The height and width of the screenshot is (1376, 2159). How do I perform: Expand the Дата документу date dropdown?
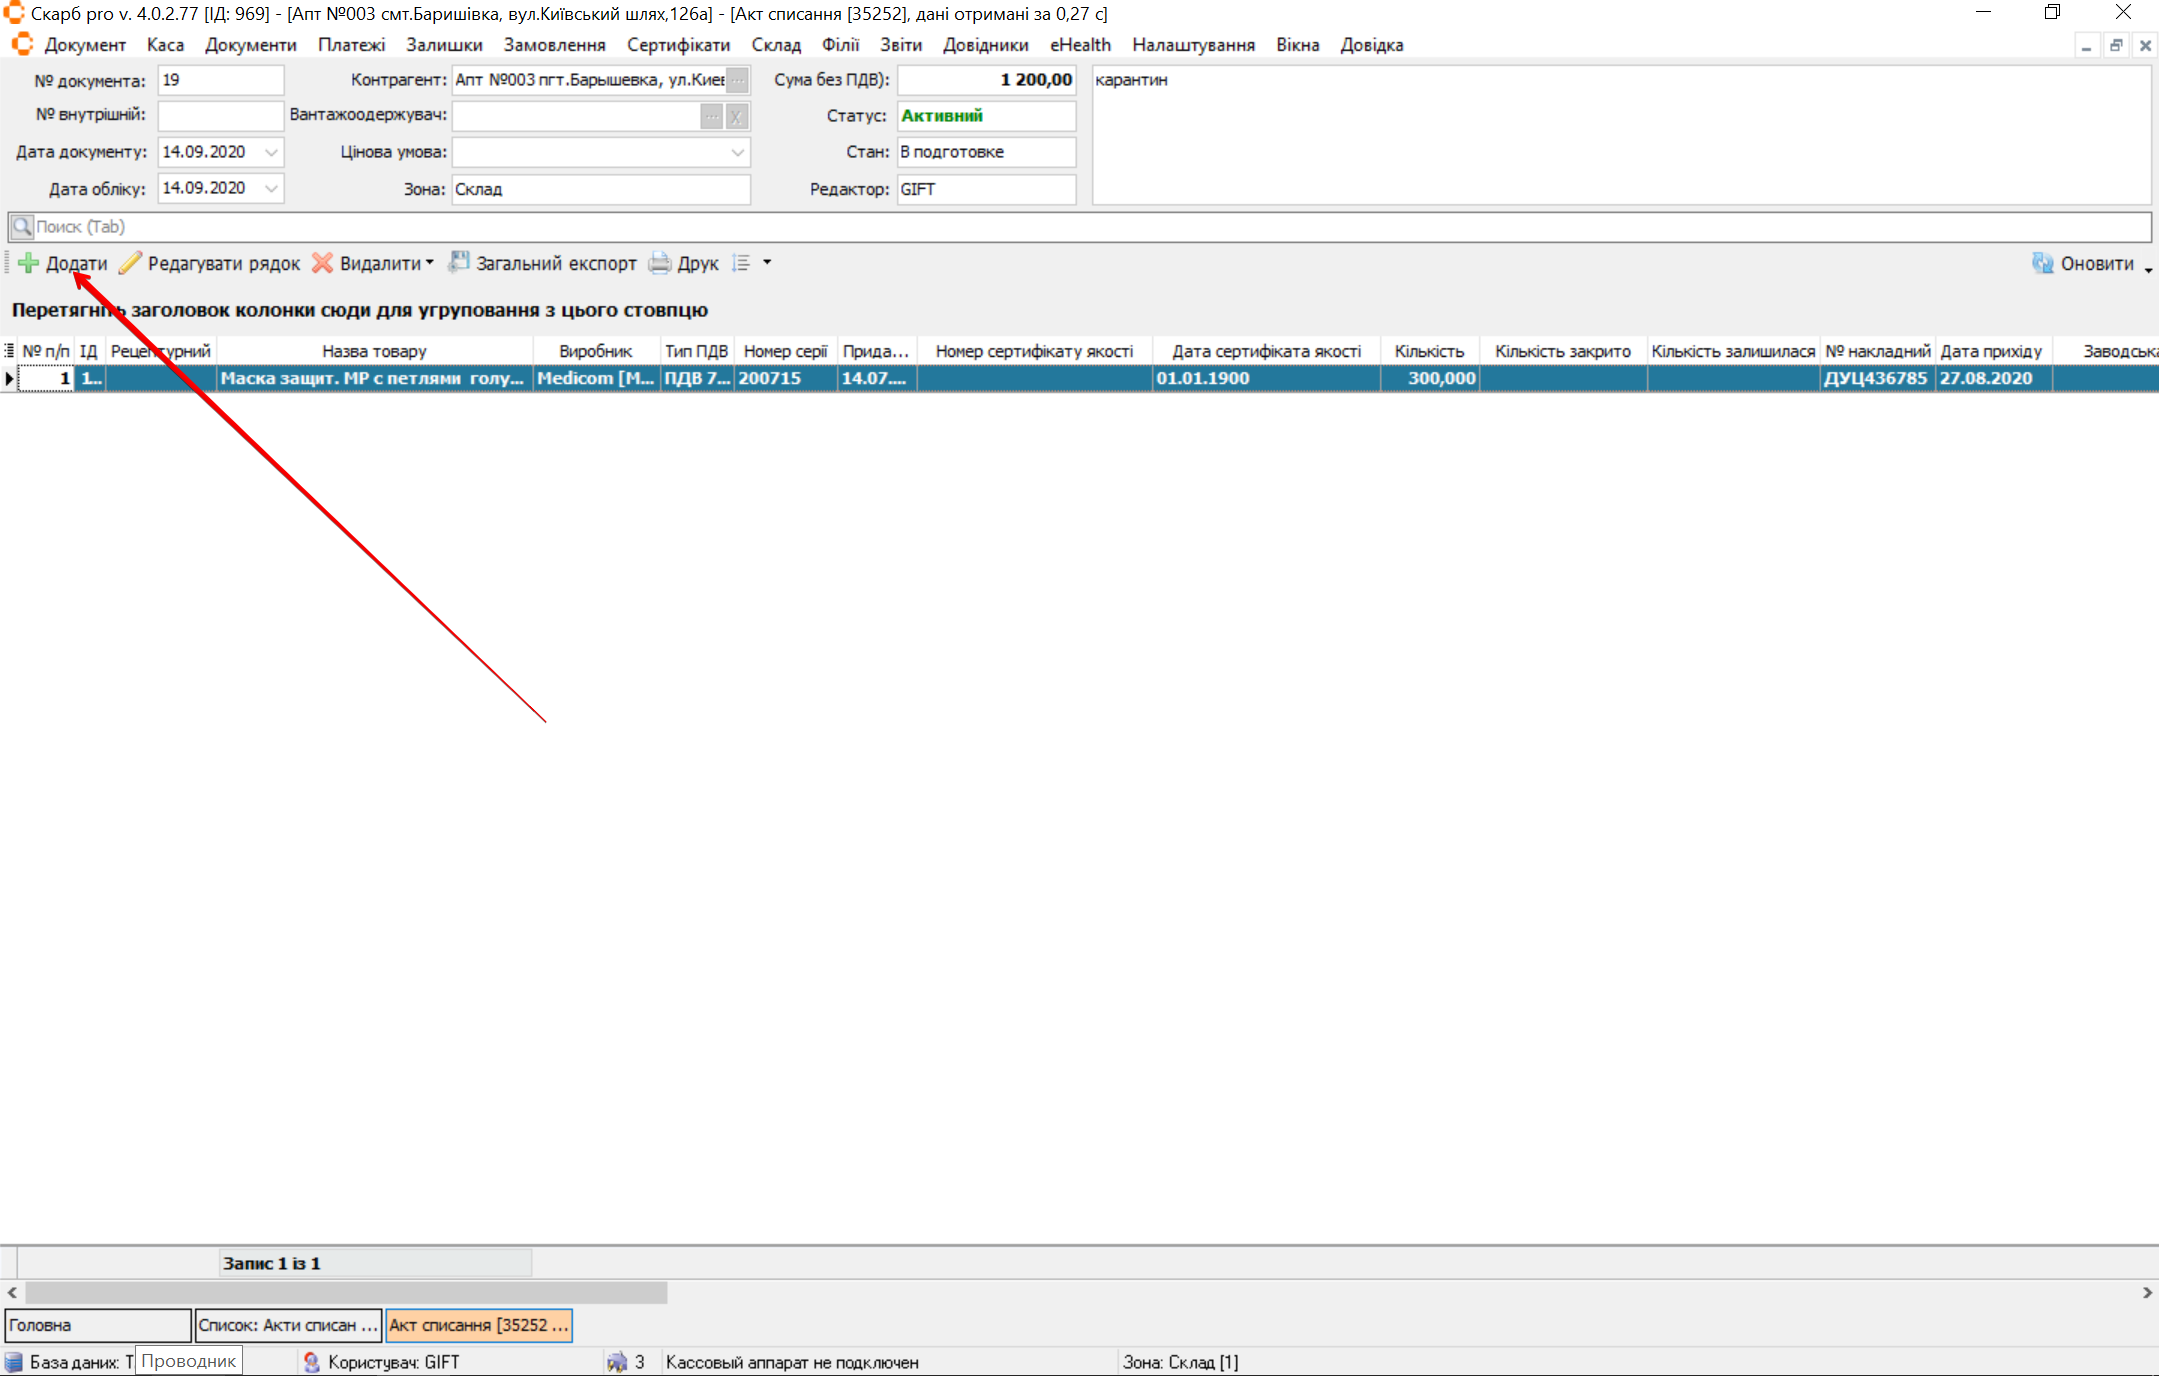[271, 152]
